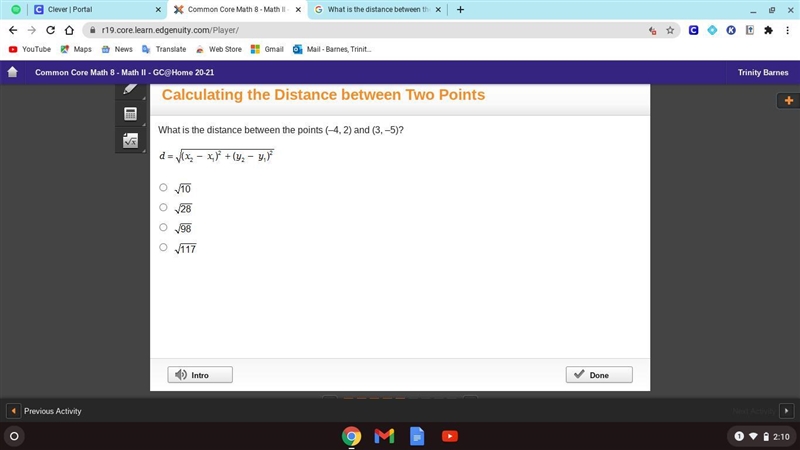The height and width of the screenshot is (450, 800).
Task: Open Maps bookmark
Action: click(x=76, y=49)
